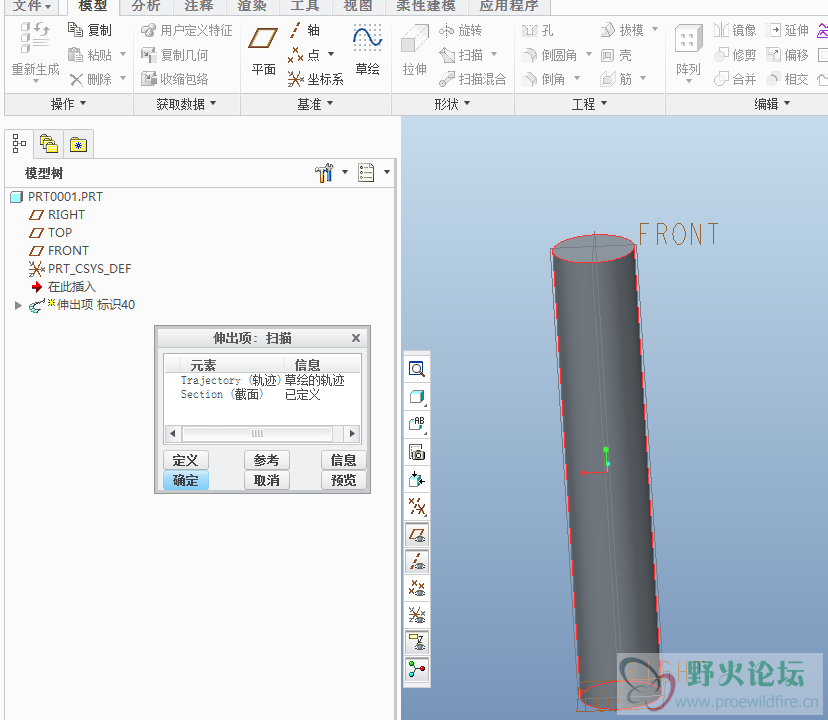The image size is (828, 720).
Task: Select the Chamfer (倒角) tool
Action: pos(543,79)
